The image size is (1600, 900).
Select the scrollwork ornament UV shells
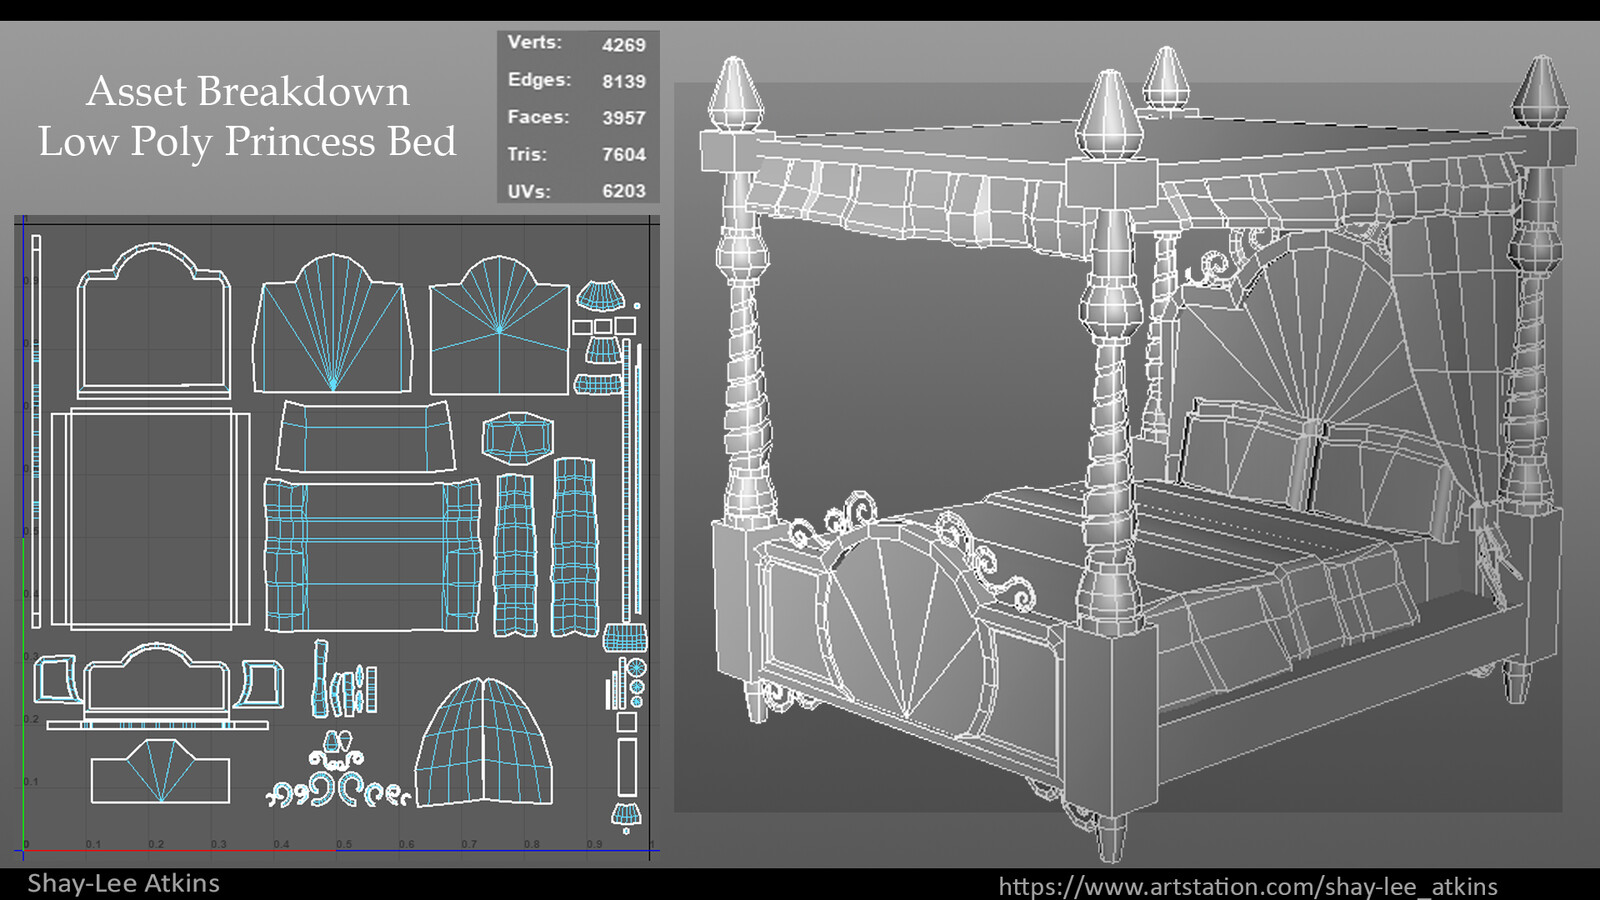coord(330,793)
